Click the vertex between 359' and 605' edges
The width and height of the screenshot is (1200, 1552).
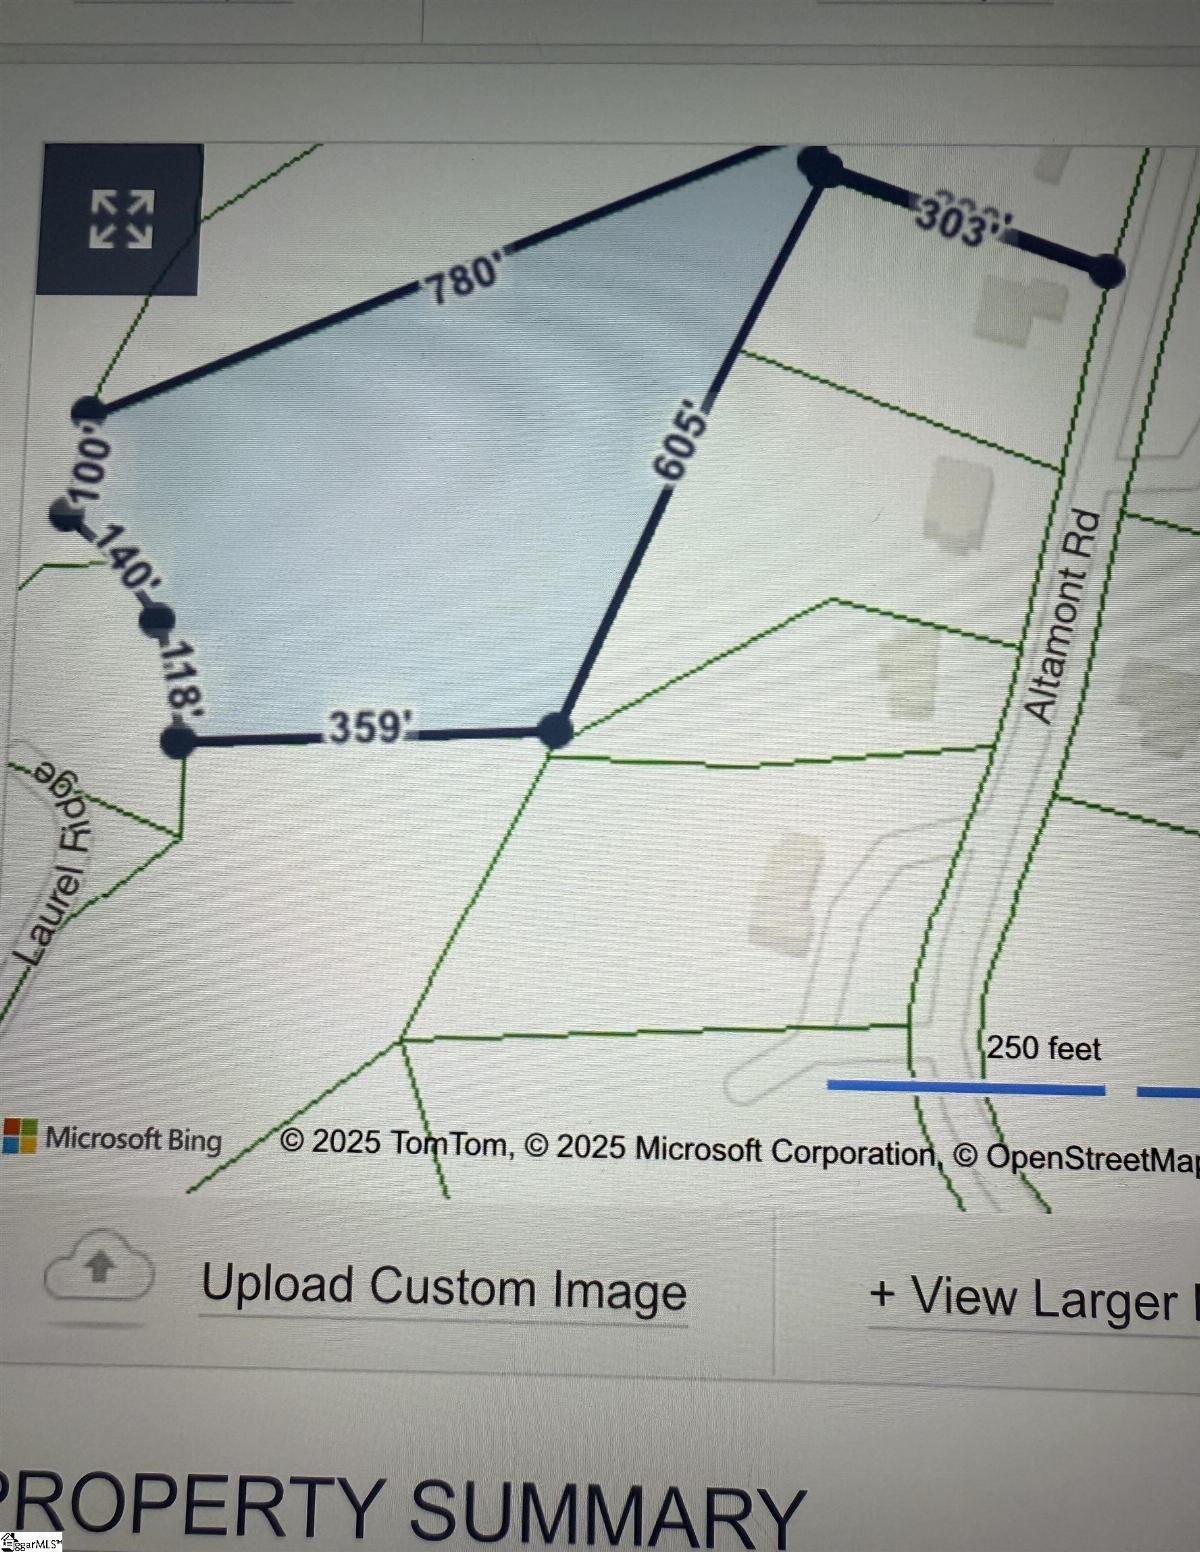tap(555, 729)
